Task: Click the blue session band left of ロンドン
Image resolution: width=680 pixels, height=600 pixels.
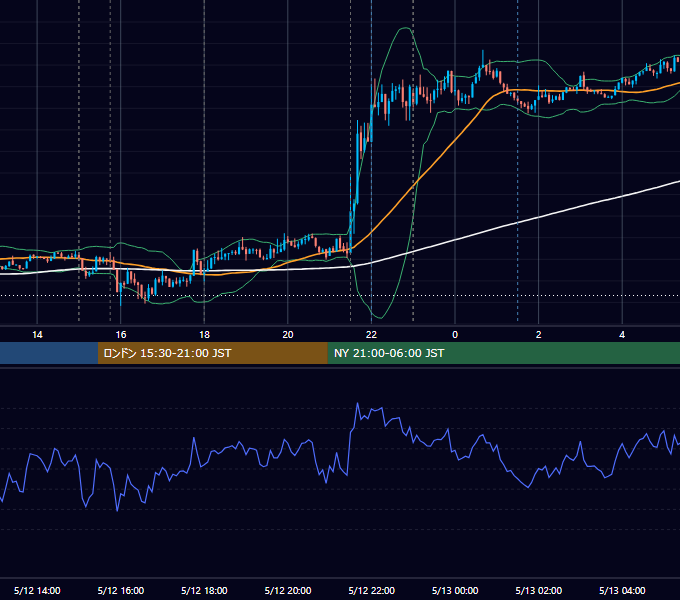Action: click(x=49, y=353)
